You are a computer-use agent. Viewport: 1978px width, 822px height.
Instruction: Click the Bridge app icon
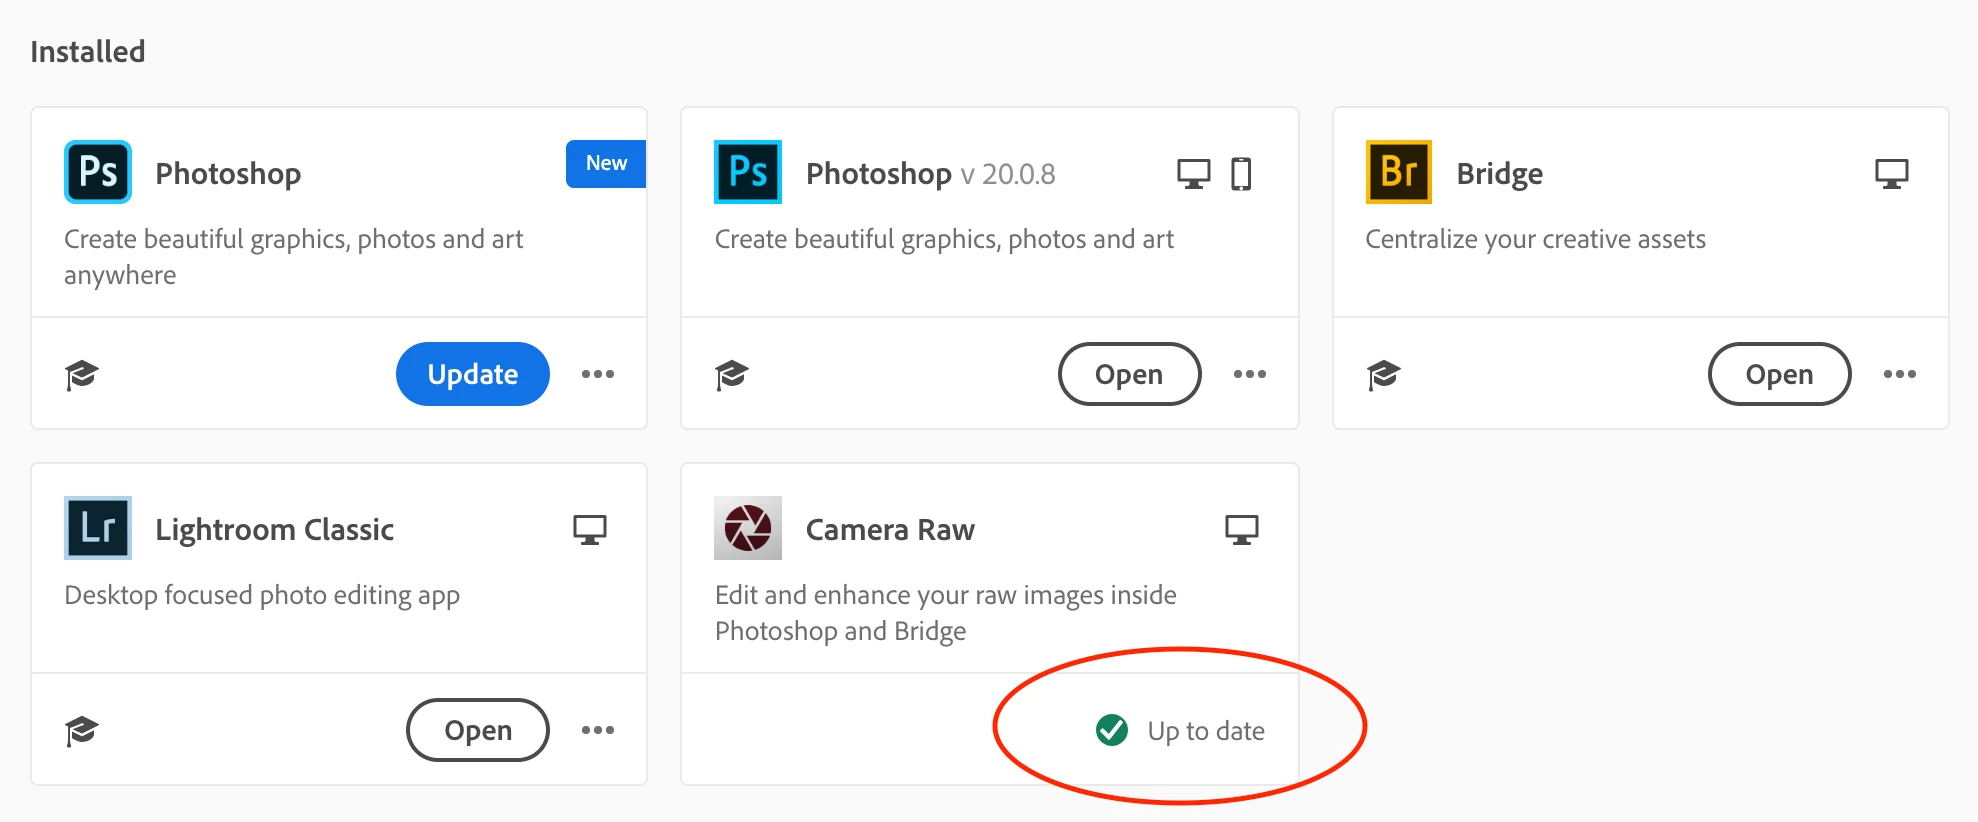point(1399,172)
